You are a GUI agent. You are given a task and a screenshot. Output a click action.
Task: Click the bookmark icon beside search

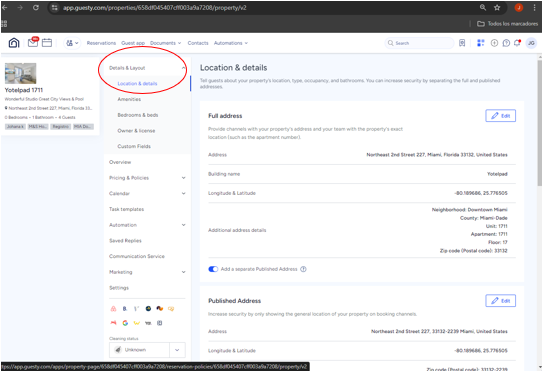462,43
